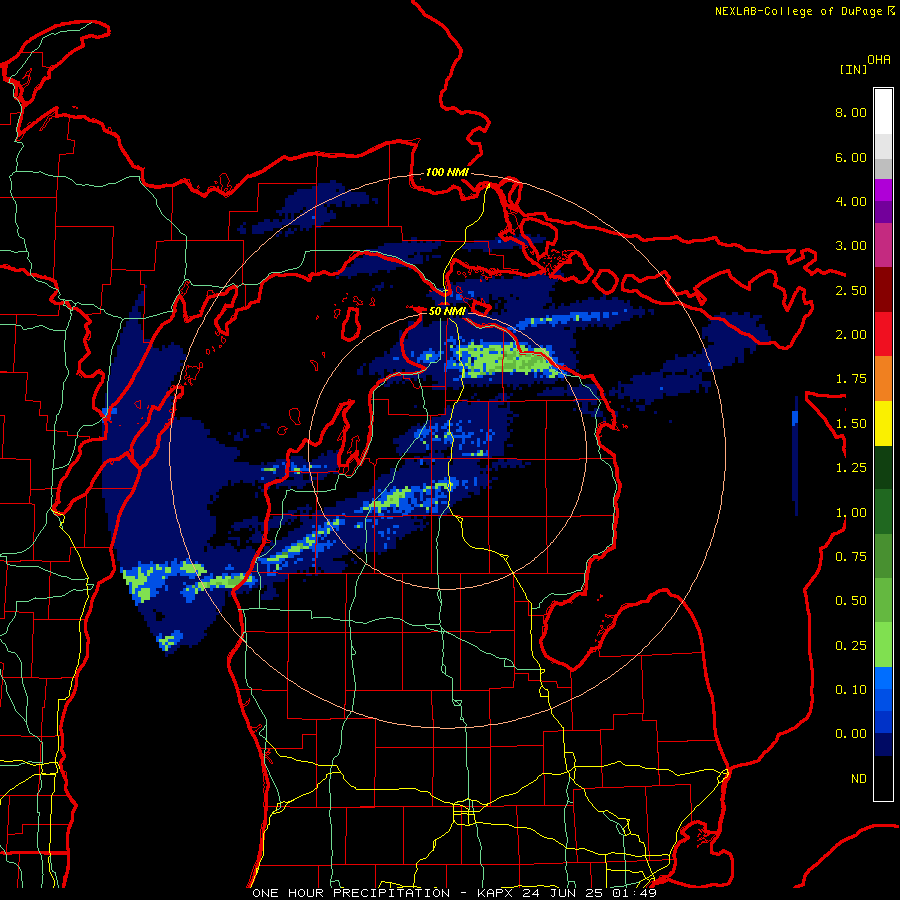Pick the yellow swatch in the color scale

tap(883, 424)
